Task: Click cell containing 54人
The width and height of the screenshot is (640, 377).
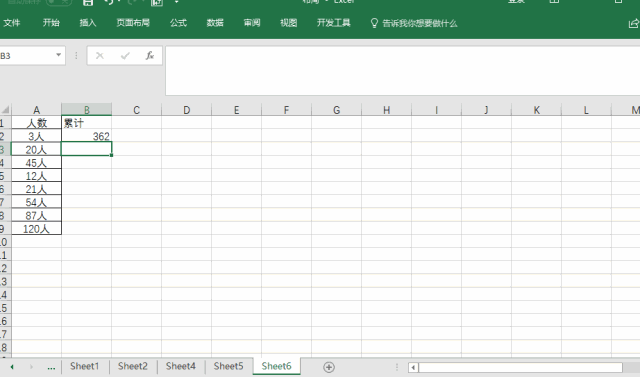Action: coord(36,202)
